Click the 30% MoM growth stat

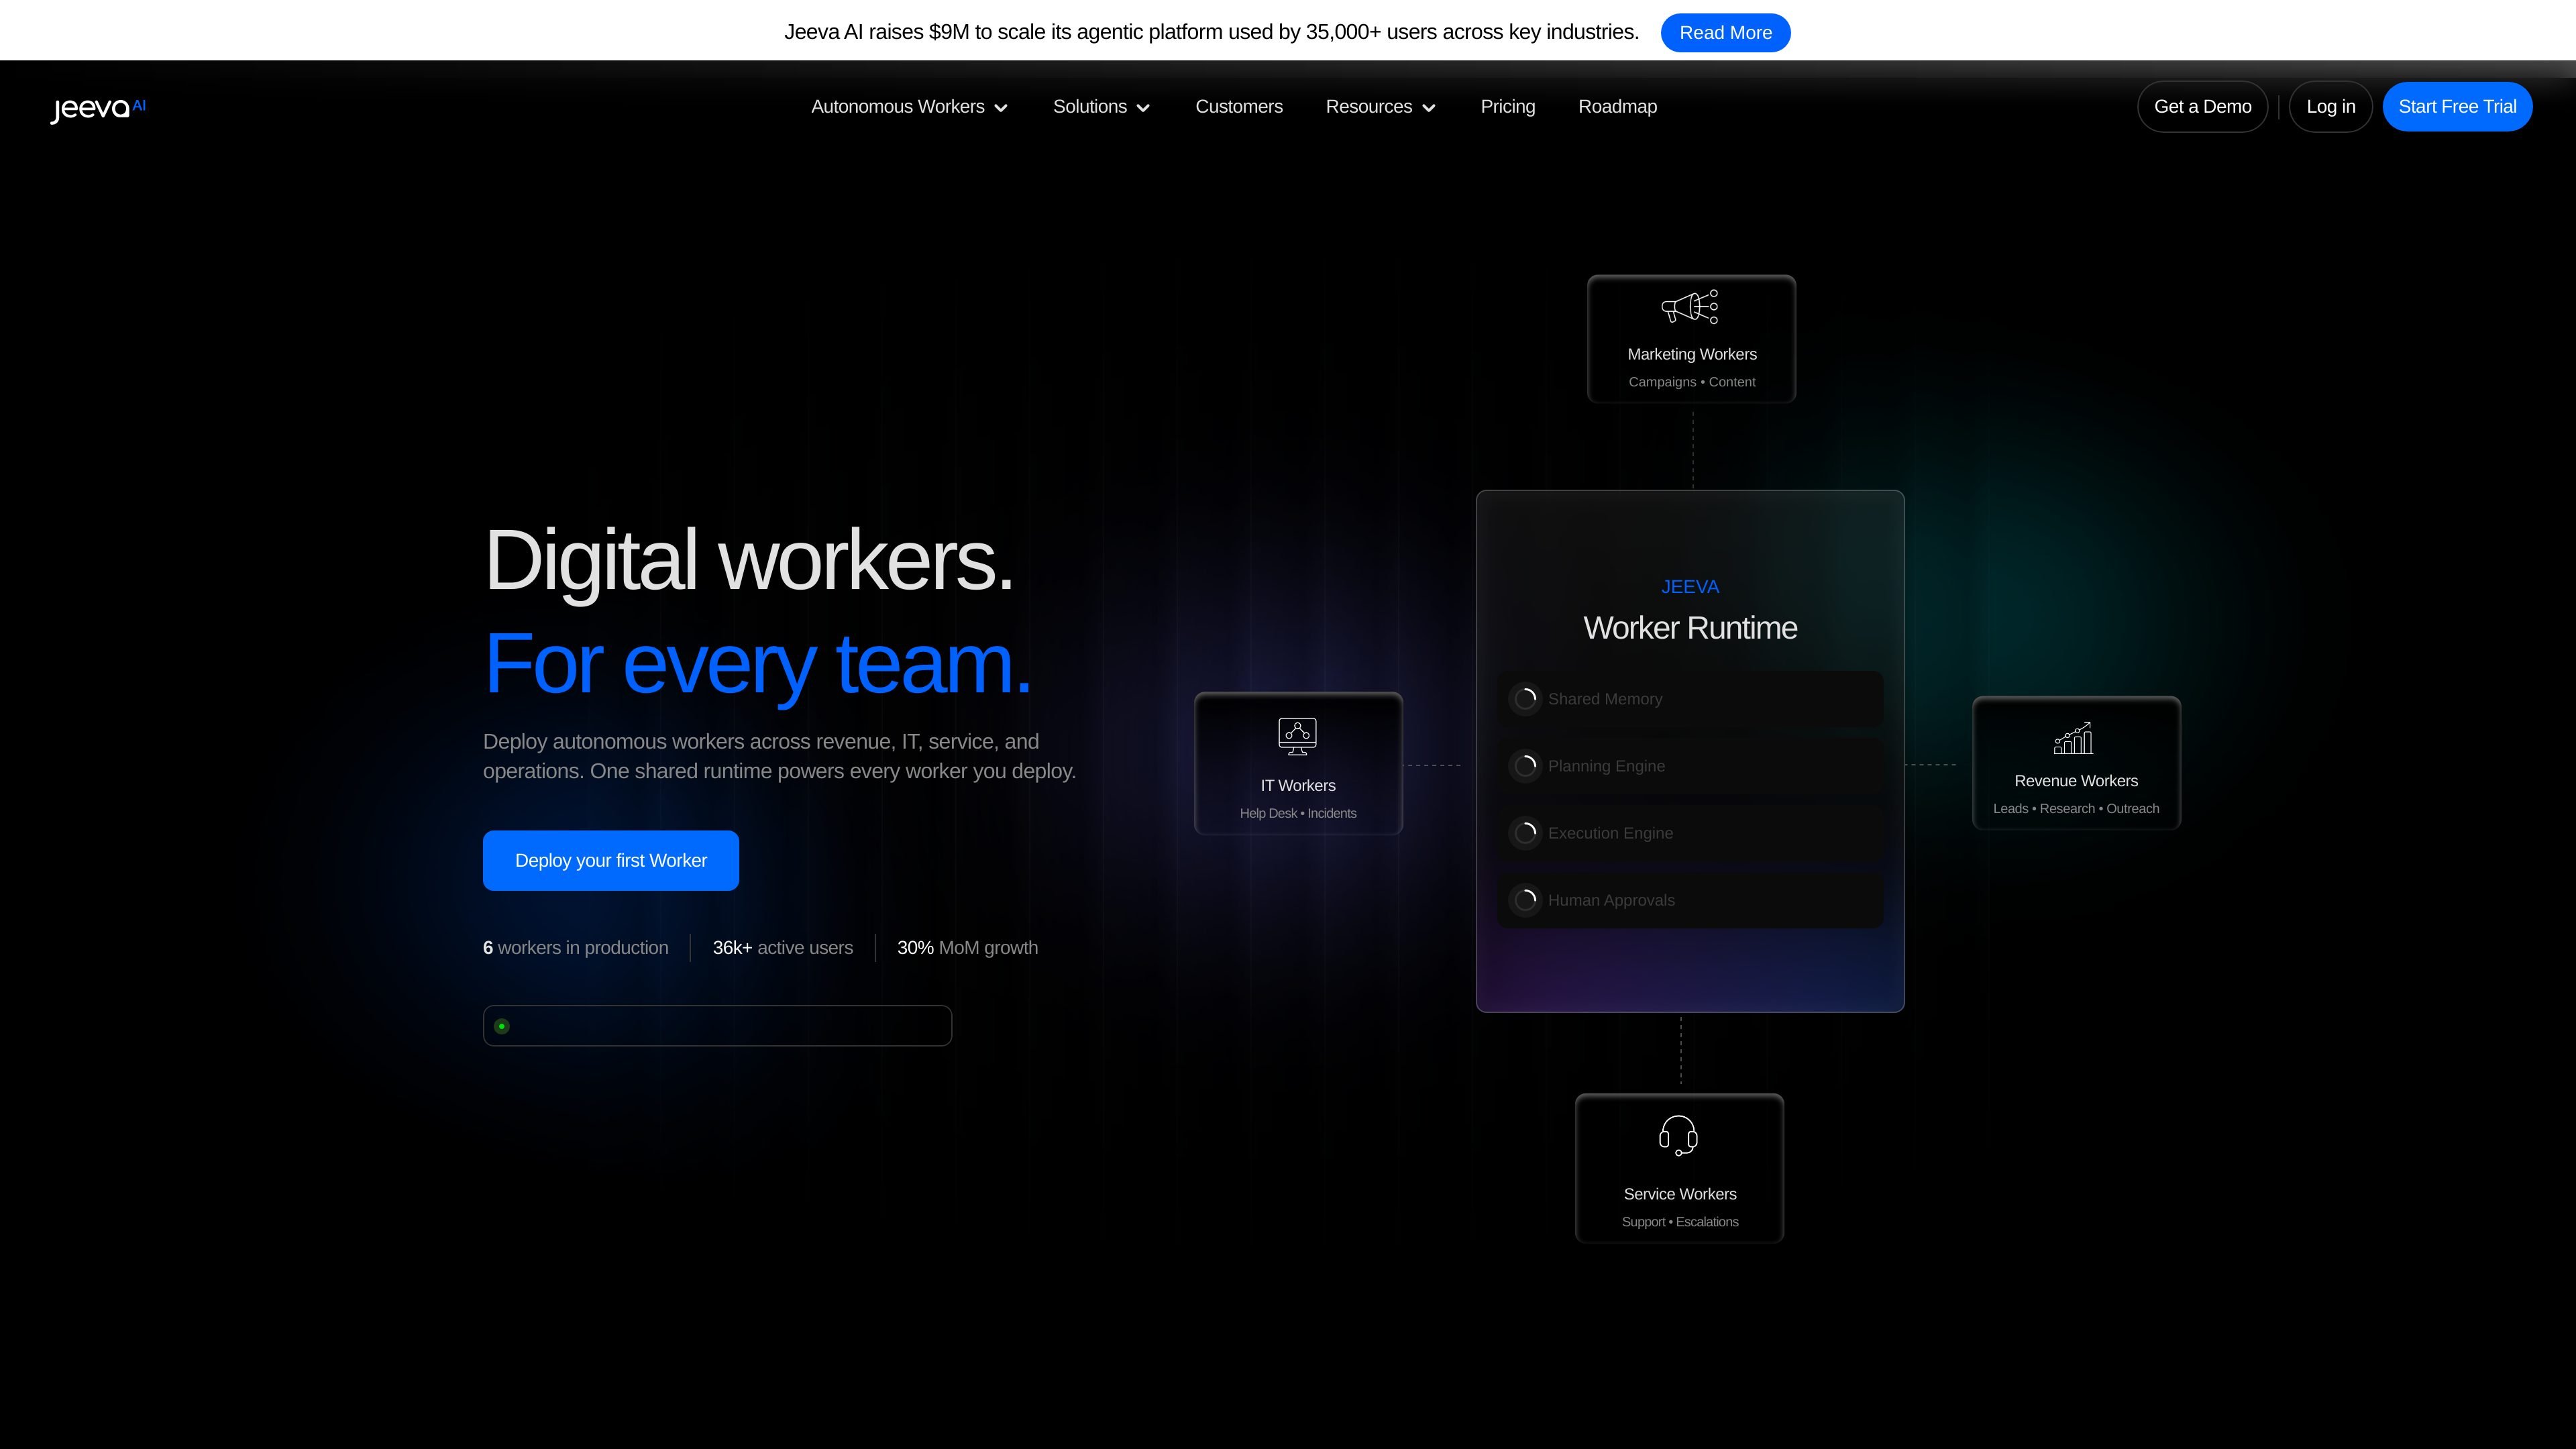pyautogui.click(x=967, y=948)
